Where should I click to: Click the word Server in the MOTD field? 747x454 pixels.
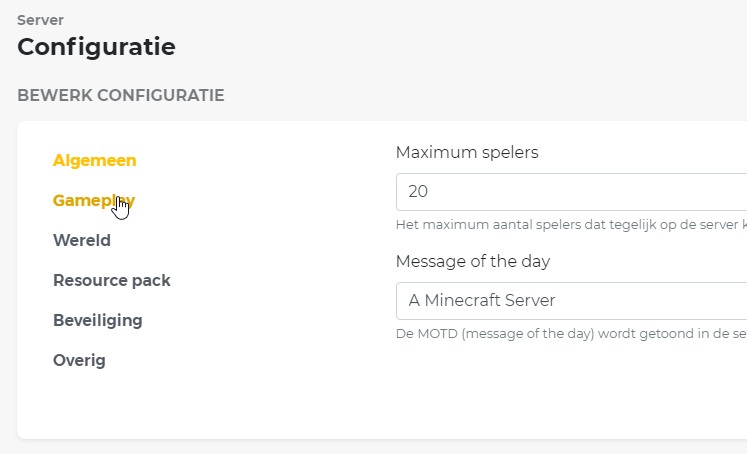coord(531,300)
